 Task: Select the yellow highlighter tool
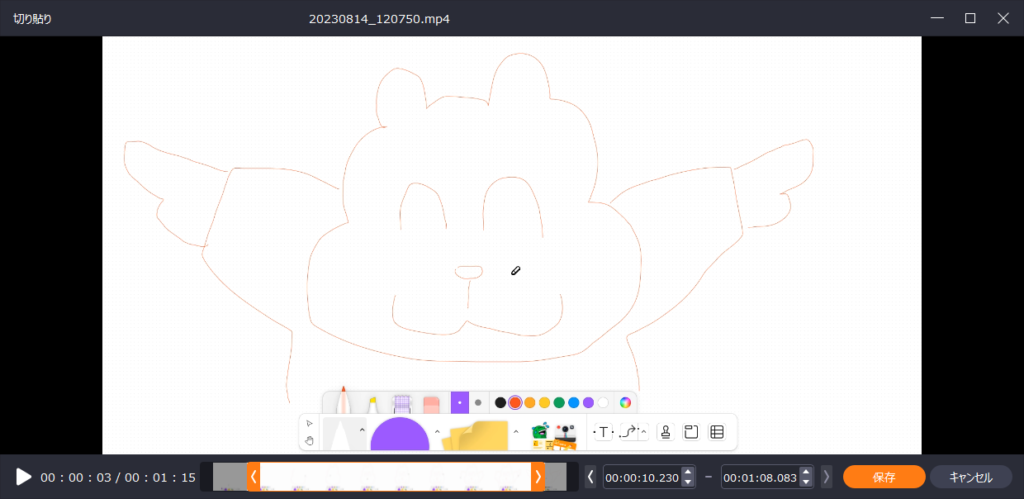pos(372,404)
